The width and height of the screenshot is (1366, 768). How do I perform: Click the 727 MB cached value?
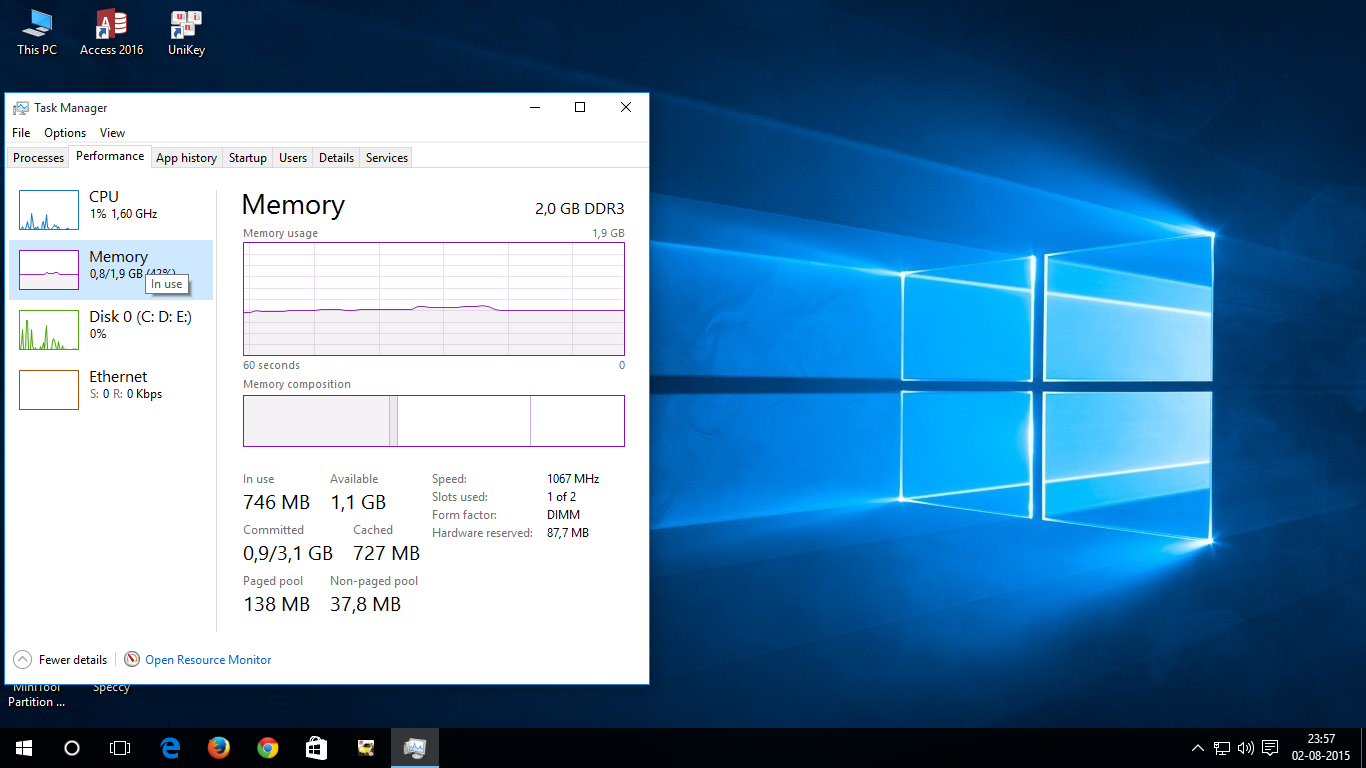tap(386, 553)
